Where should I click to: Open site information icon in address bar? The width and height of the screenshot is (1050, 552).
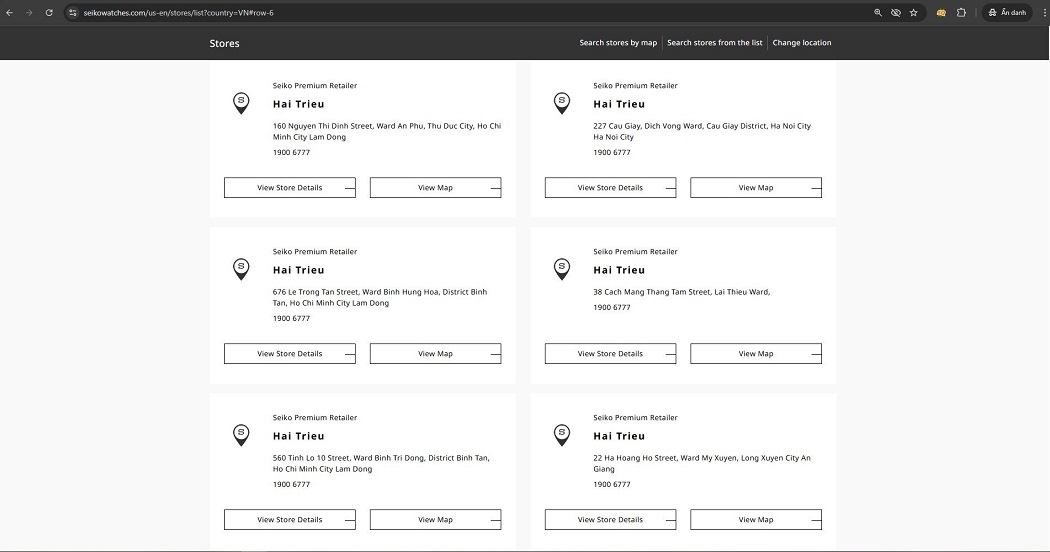(x=73, y=13)
